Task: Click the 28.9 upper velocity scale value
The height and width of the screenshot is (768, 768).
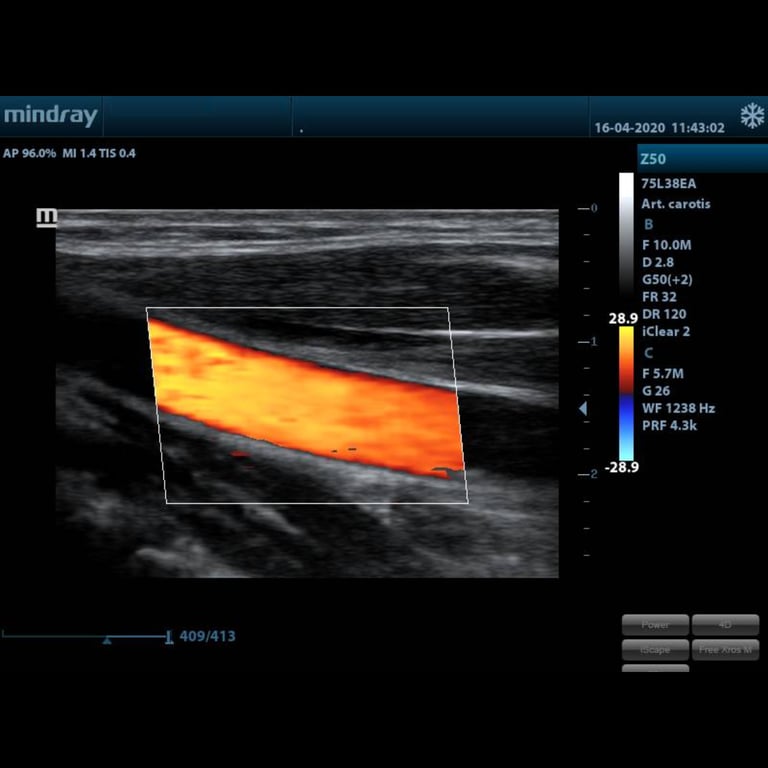Action: (623, 318)
